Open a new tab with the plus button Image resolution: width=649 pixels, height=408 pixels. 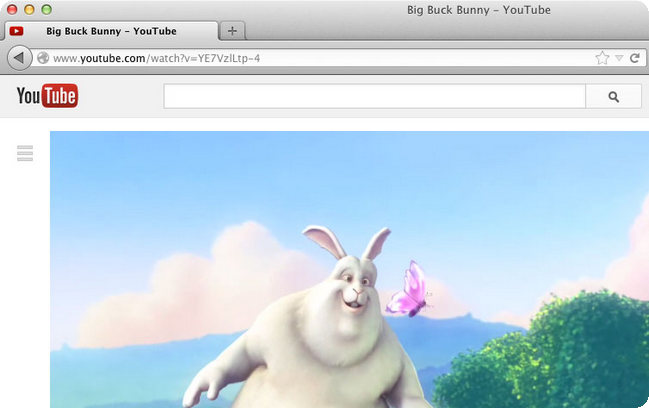pyautogui.click(x=232, y=31)
